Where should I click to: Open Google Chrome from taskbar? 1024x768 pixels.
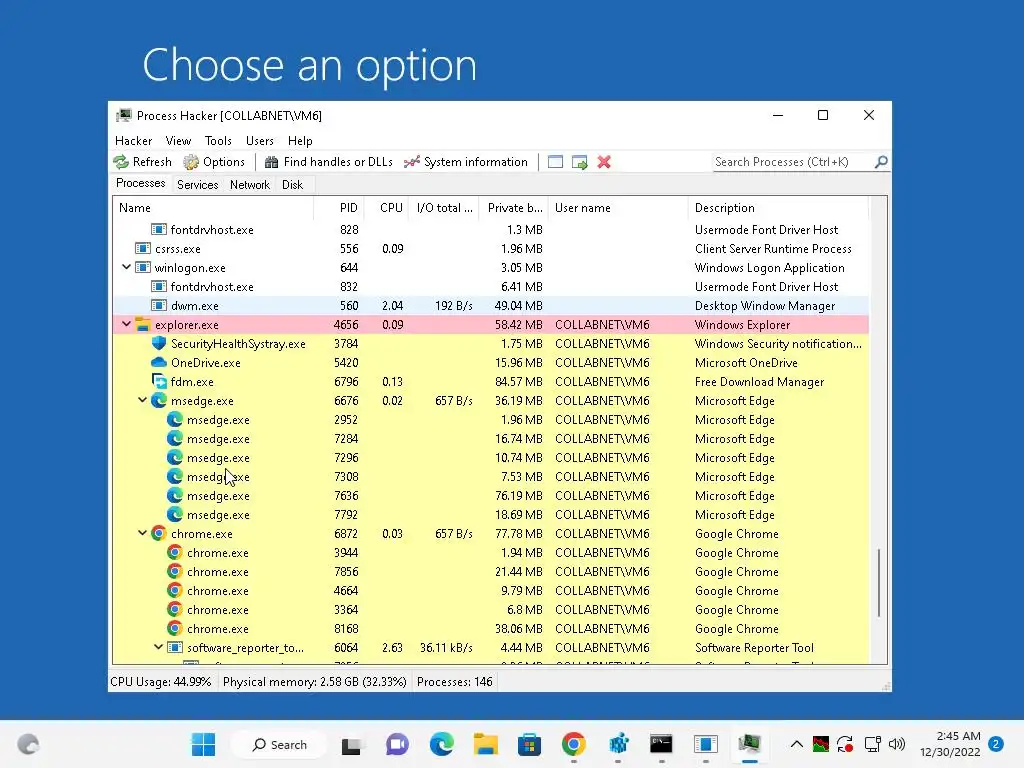pyautogui.click(x=573, y=744)
